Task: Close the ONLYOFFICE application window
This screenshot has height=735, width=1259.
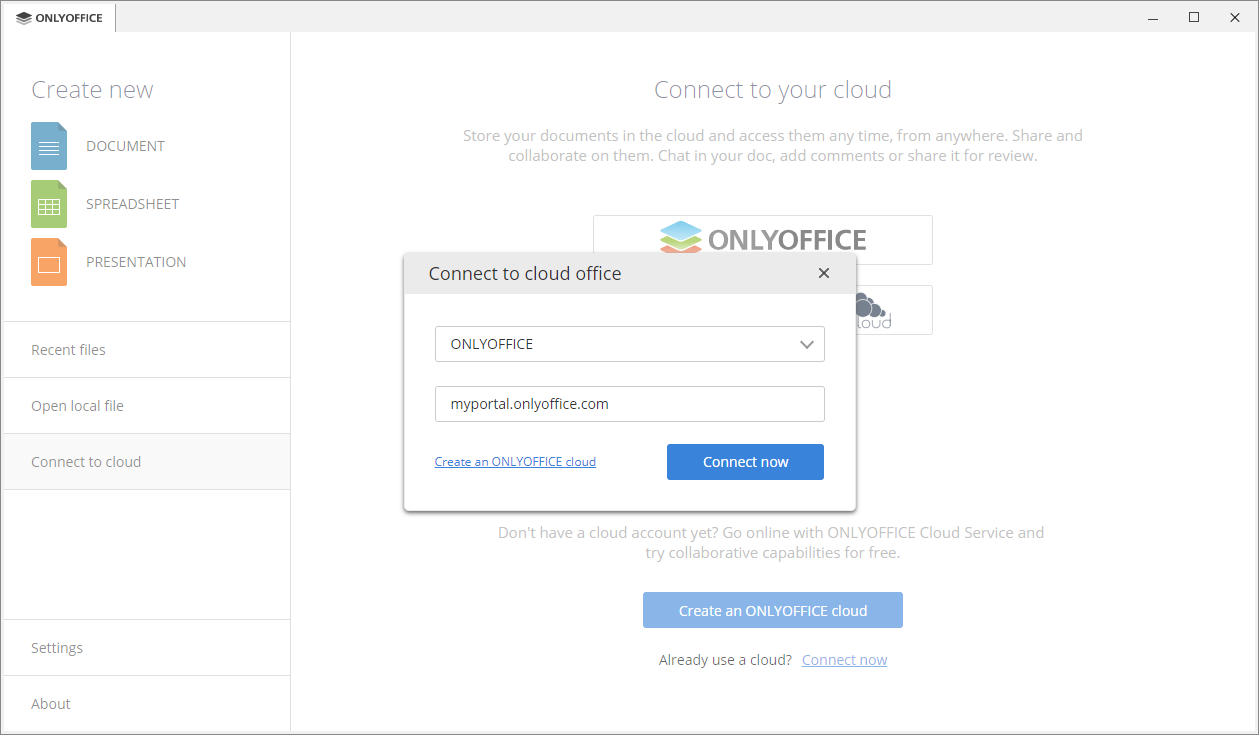Action: (1235, 17)
